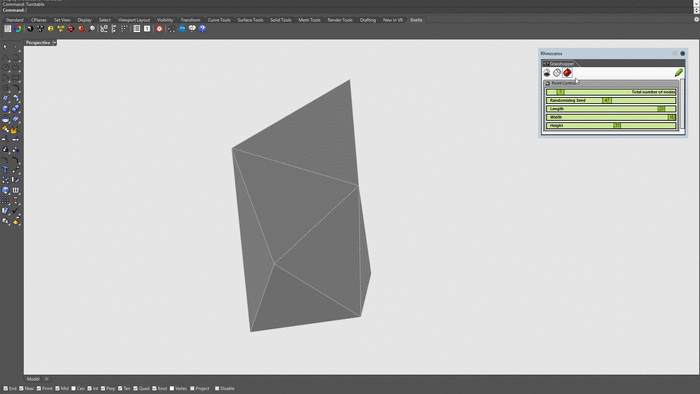Click the black shaded sphere toolbar icon
Image resolution: width=700 pixels, height=394 pixels.
pyautogui.click(x=30, y=29)
